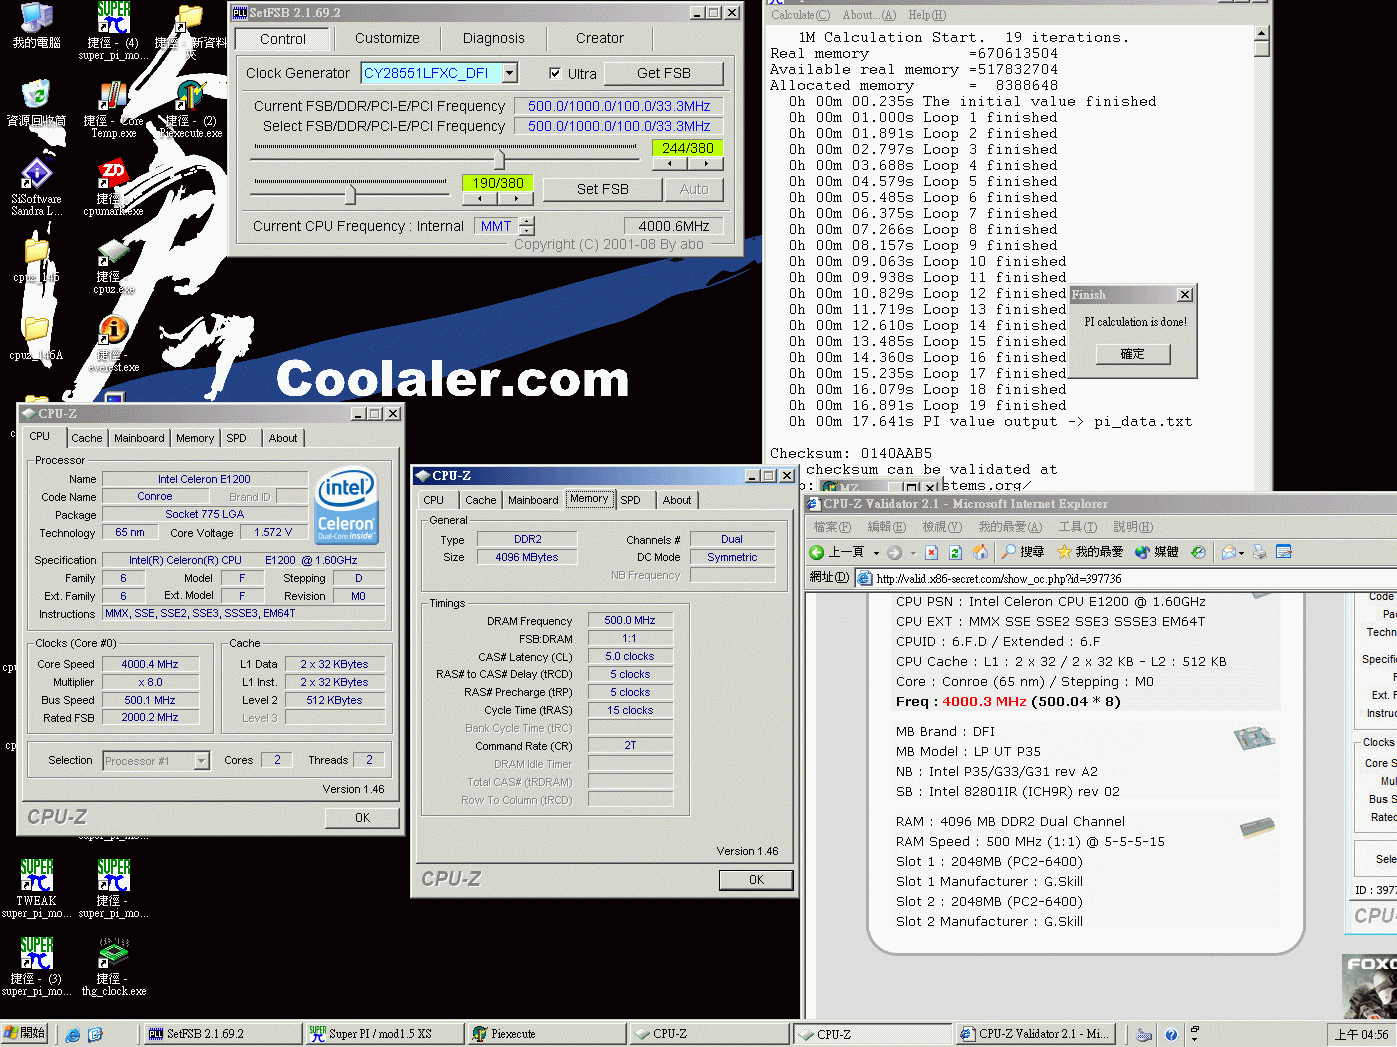Viewport: 1397px width, 1047px height.
Task: Open the About tab in left CPU-Z window
Action: [283, 438]
